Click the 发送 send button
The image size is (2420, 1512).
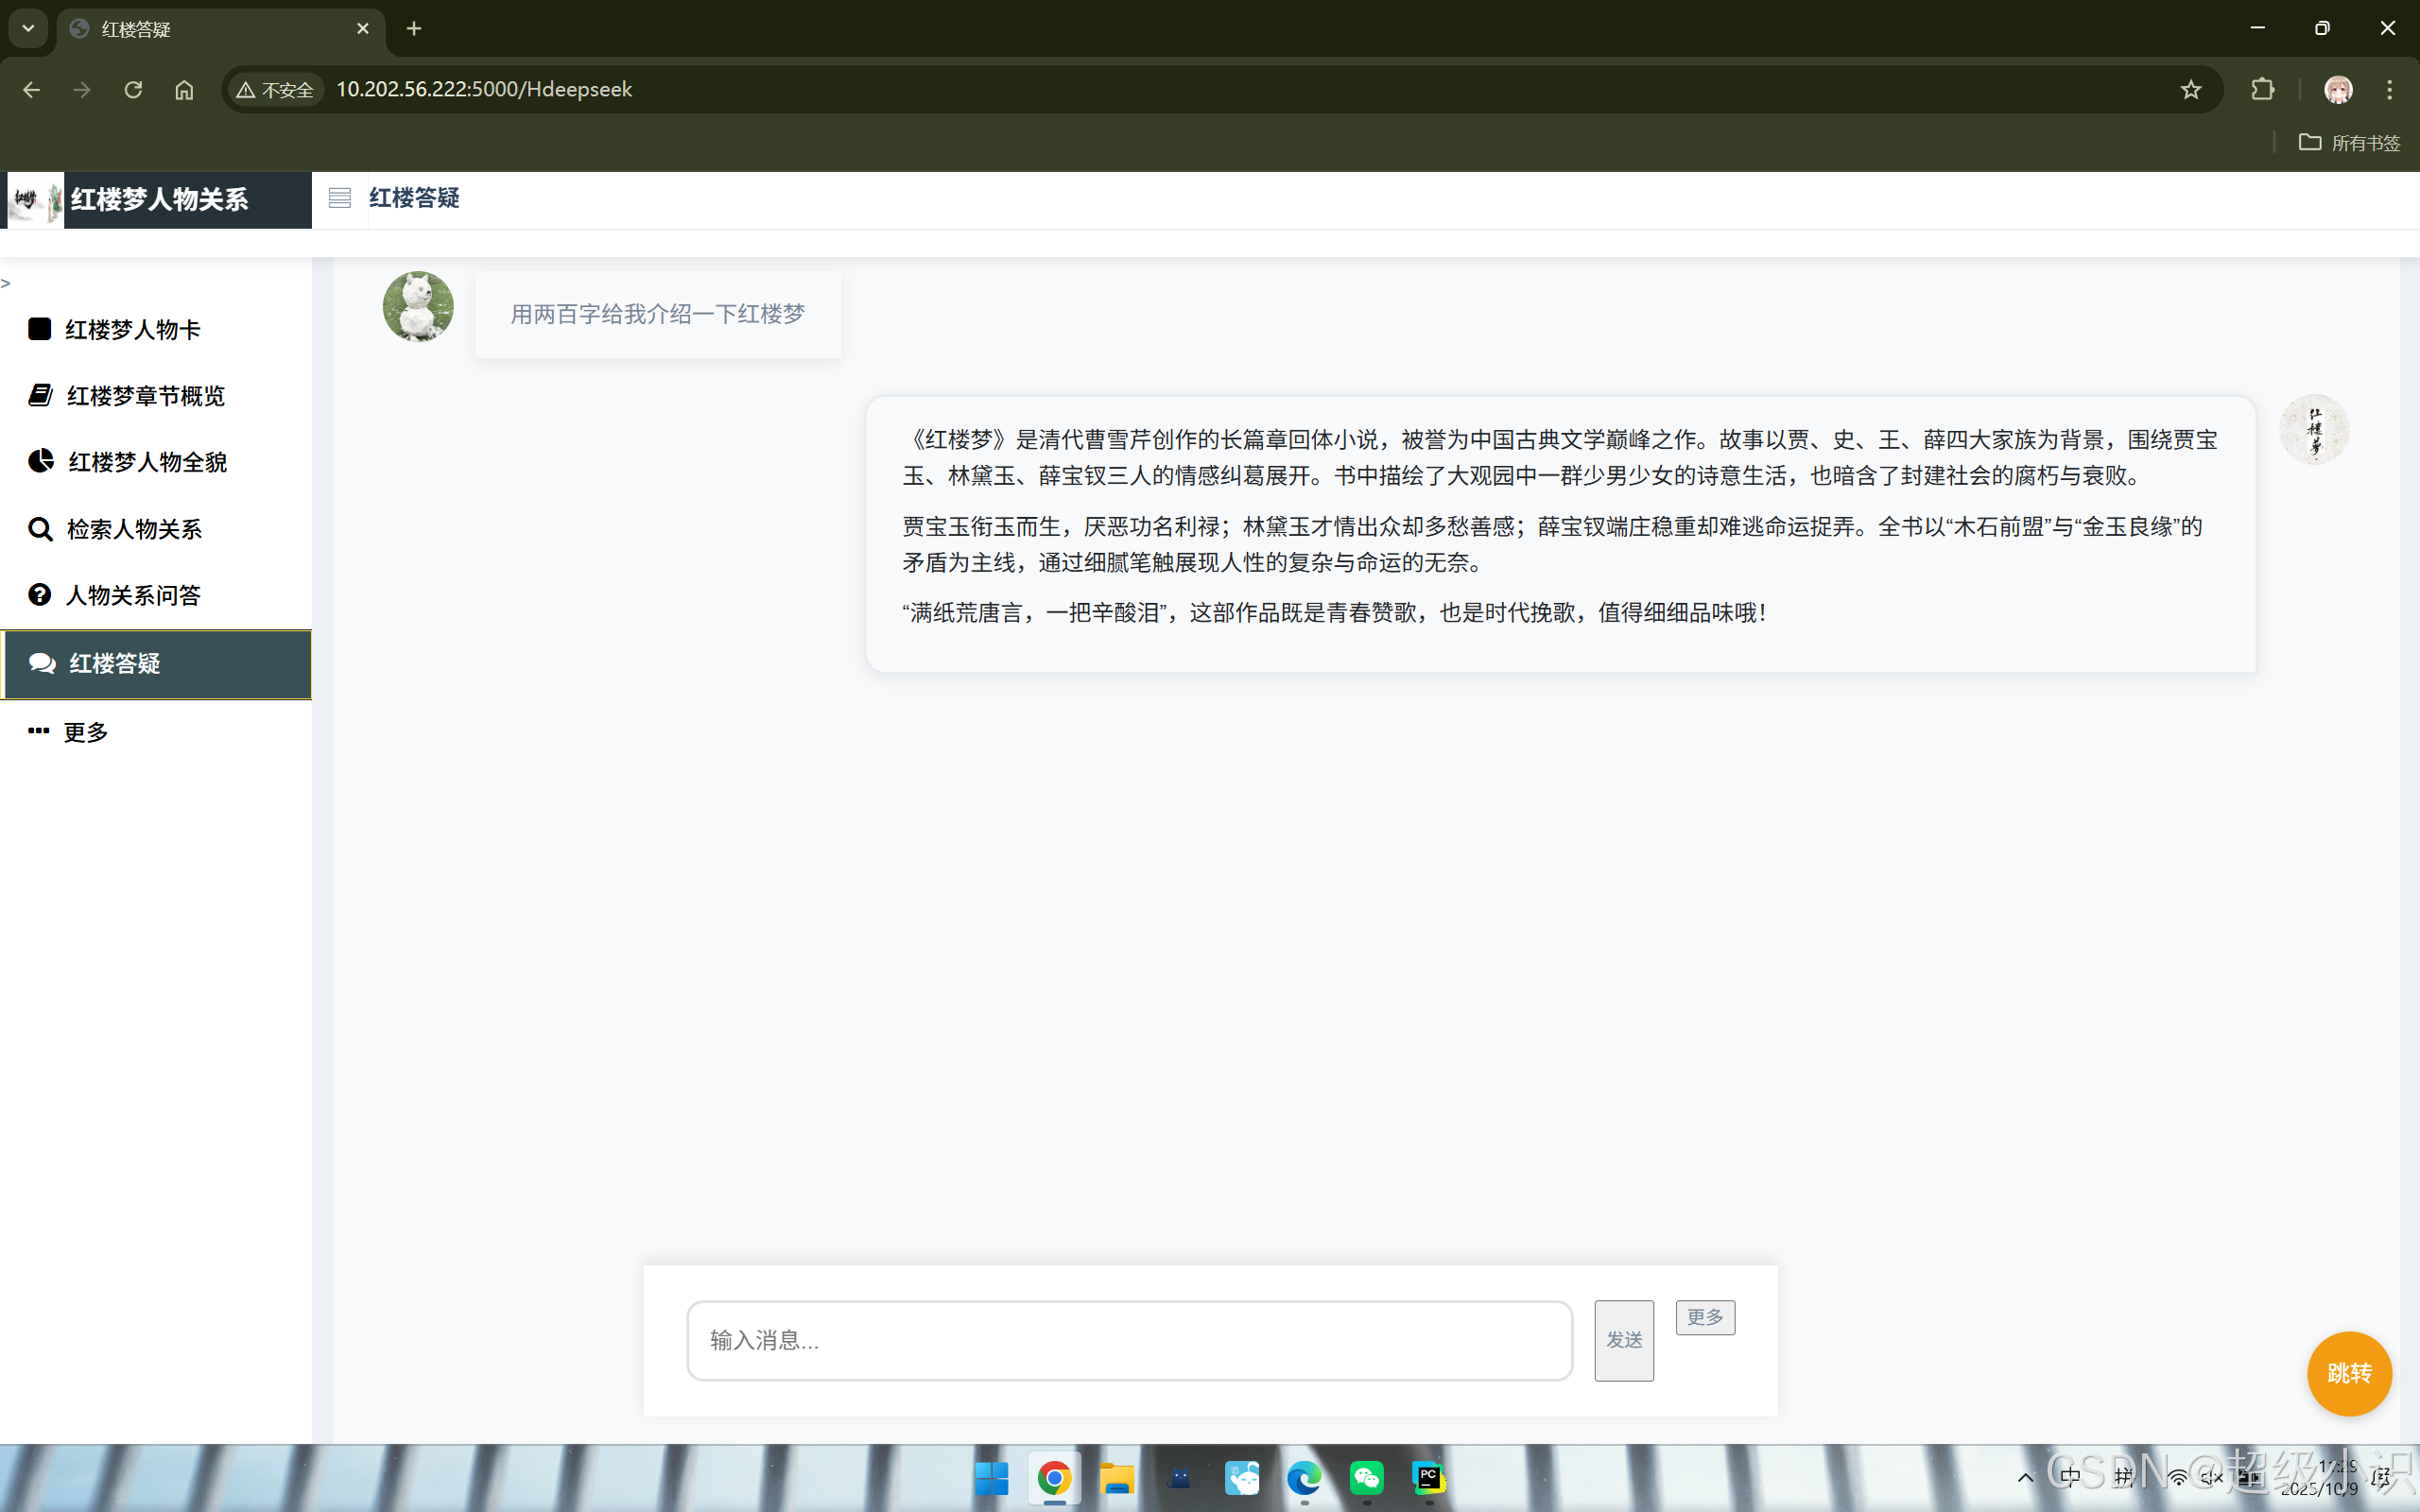pos(1623,1340)
